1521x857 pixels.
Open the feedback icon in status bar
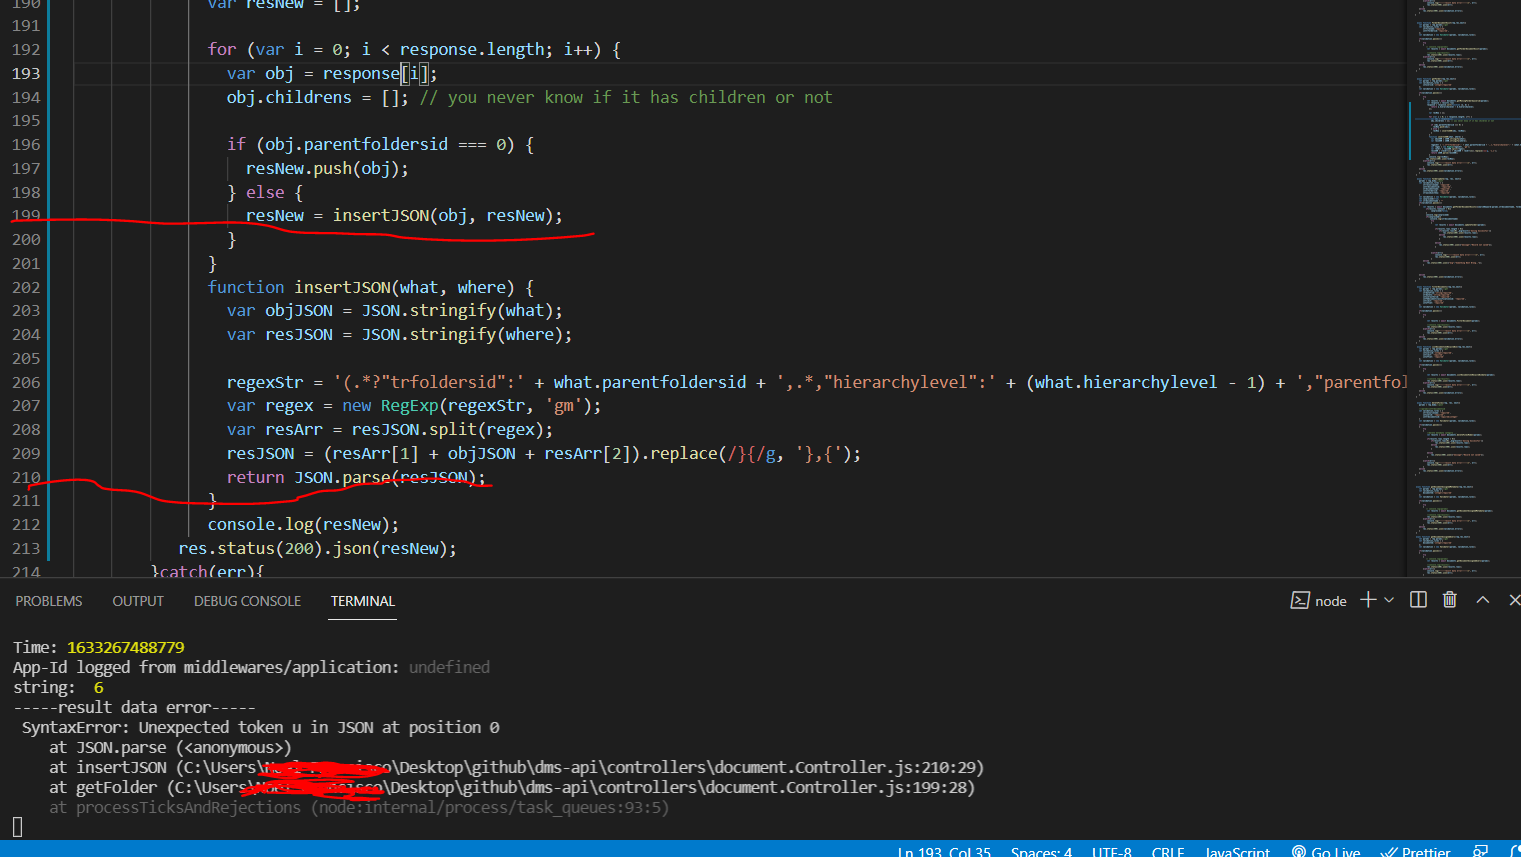(x=1481, y=851)
